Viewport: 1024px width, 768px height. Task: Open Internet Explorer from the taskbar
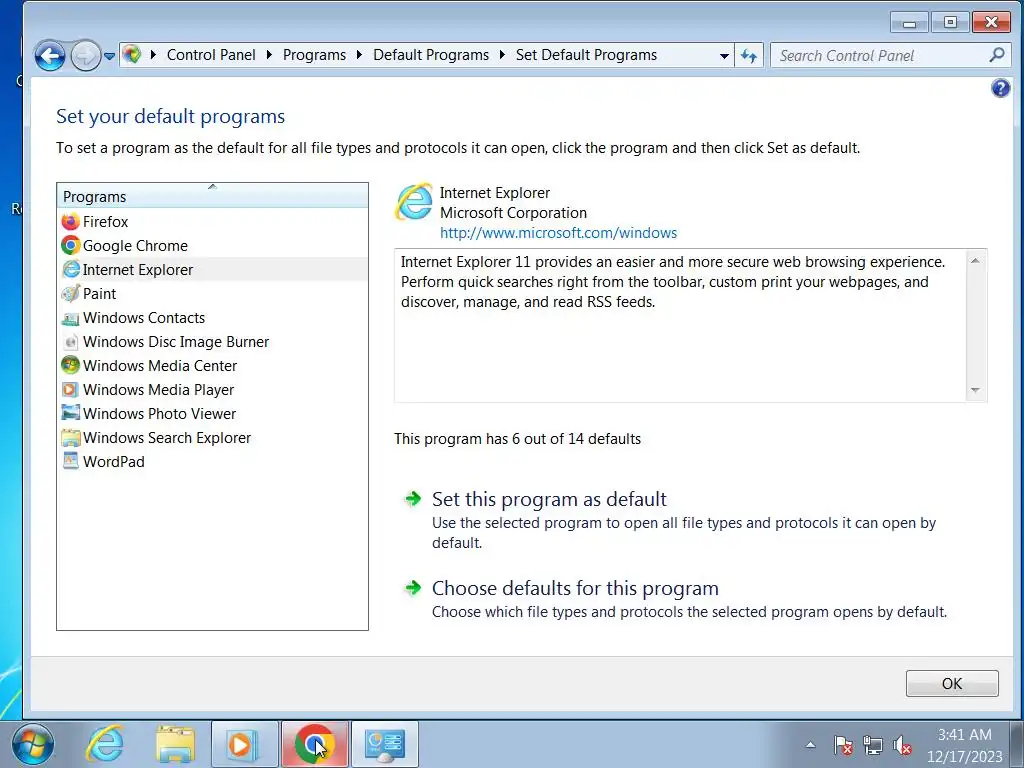point(105,744)
